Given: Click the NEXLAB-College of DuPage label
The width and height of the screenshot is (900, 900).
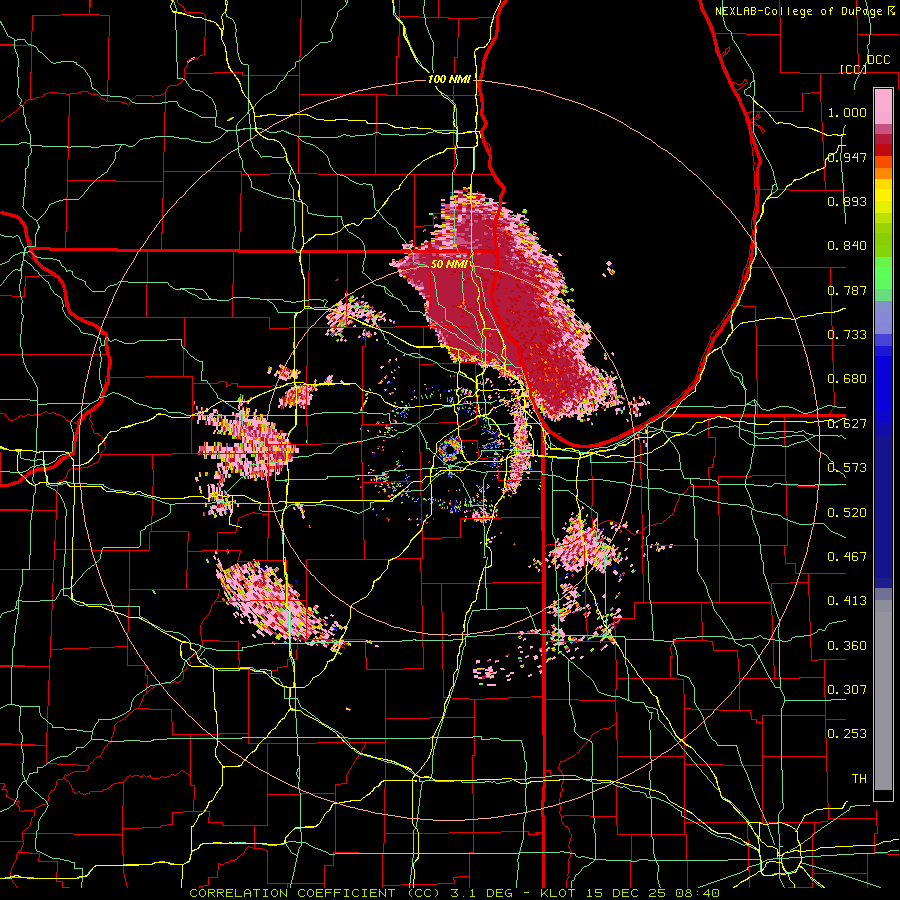Looking at the screenshot, I should click(806, 11).
